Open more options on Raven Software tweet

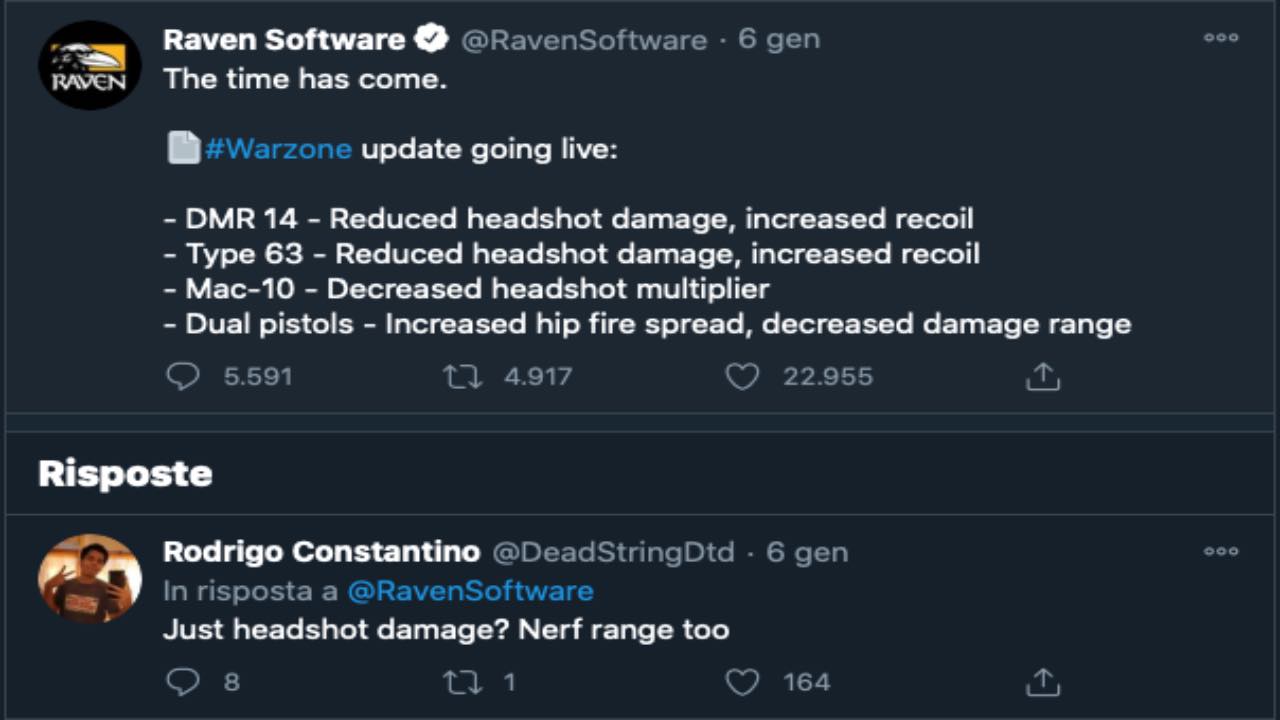[1221, 39]
